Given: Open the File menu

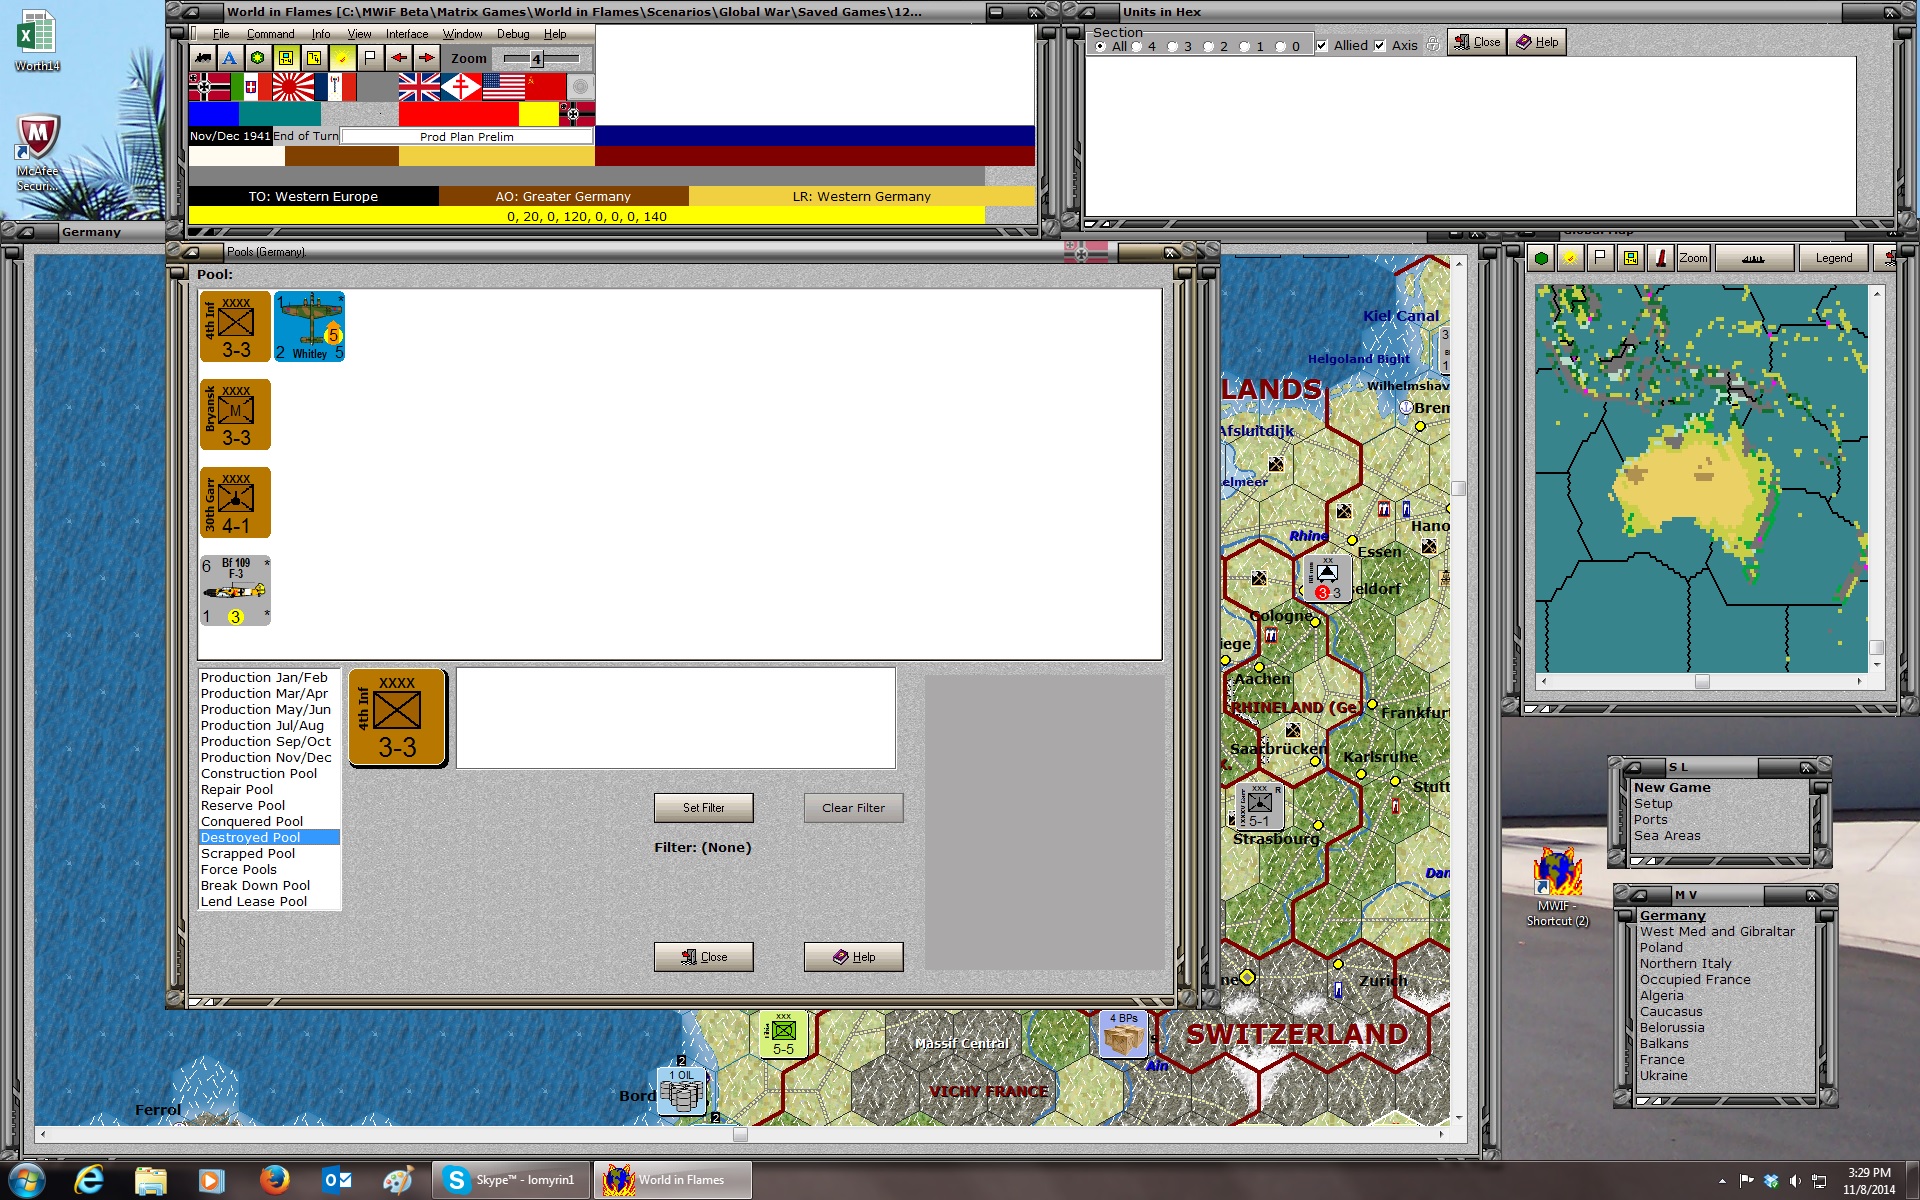Looking at the screenshot, I should pos(221,34).
